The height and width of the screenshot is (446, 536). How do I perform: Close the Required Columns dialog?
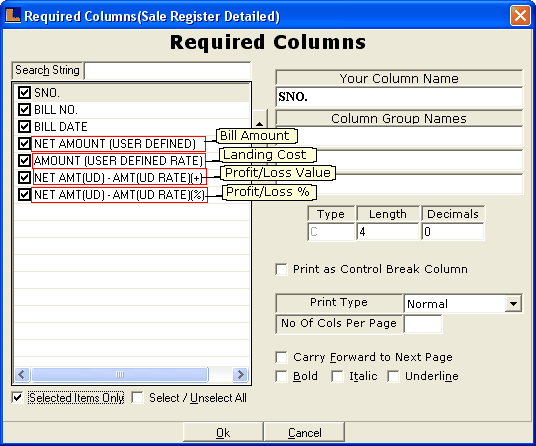pos(520,16)
